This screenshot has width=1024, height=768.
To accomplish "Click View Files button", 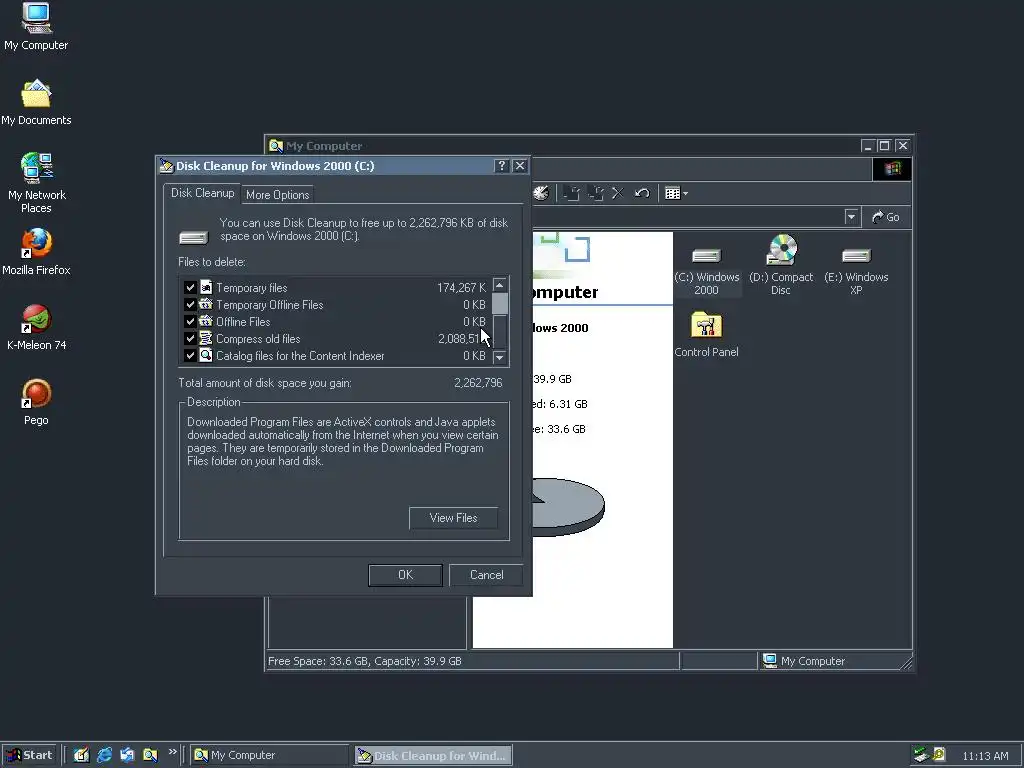I will [453, 518].
